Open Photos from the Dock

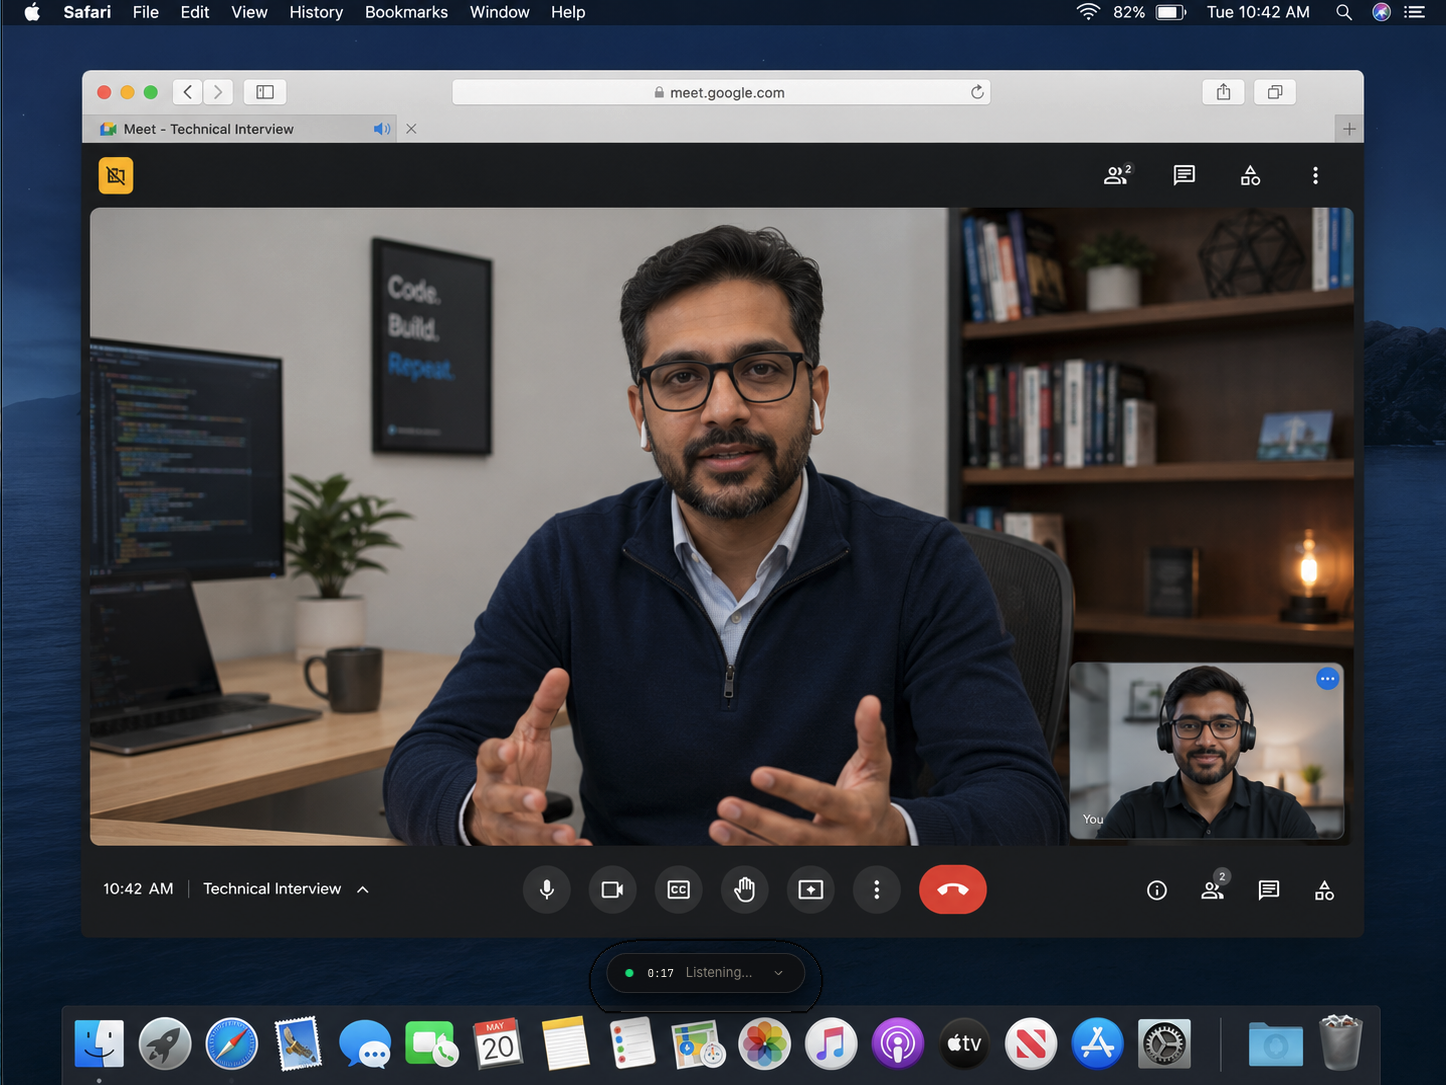764,1044
